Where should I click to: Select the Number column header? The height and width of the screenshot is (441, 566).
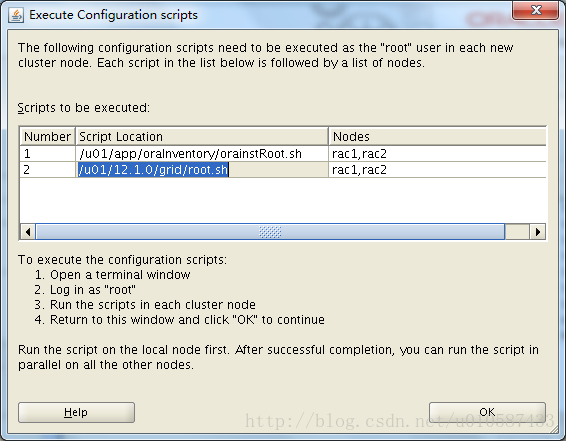coord(47,136)
